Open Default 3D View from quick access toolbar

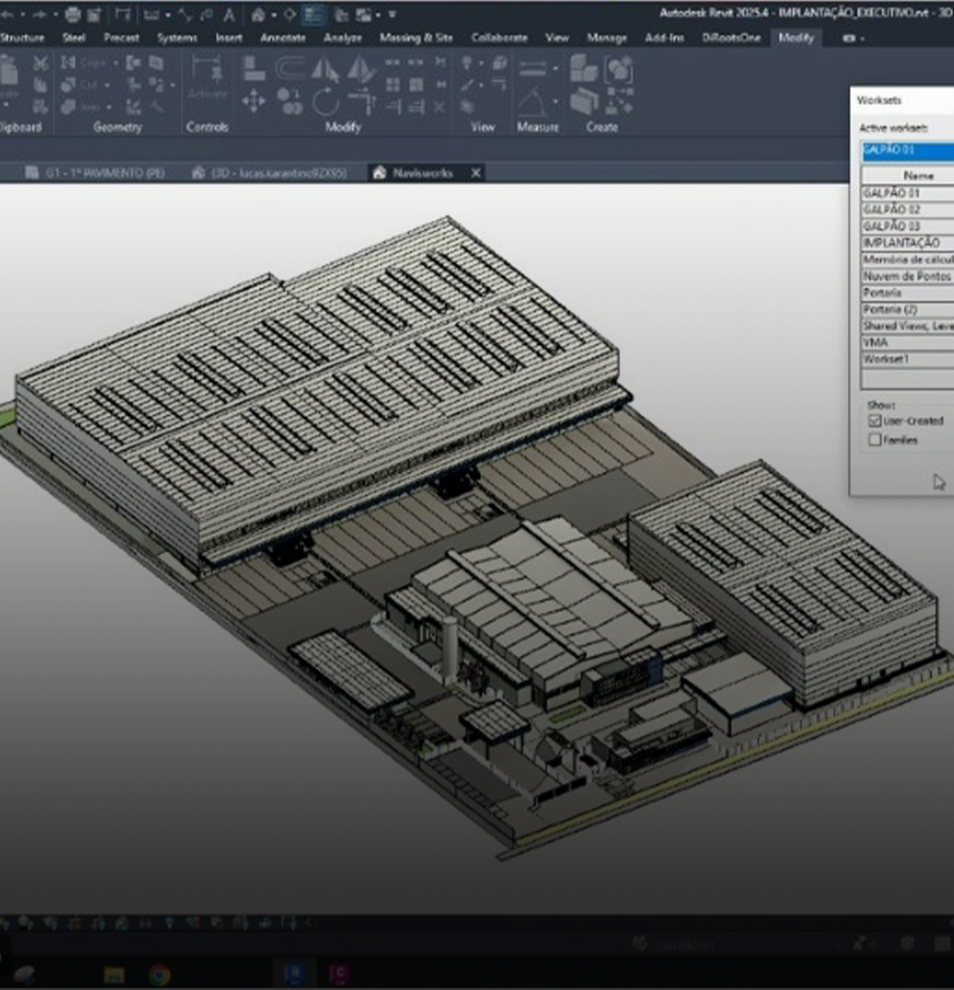[x=258, y=15]
